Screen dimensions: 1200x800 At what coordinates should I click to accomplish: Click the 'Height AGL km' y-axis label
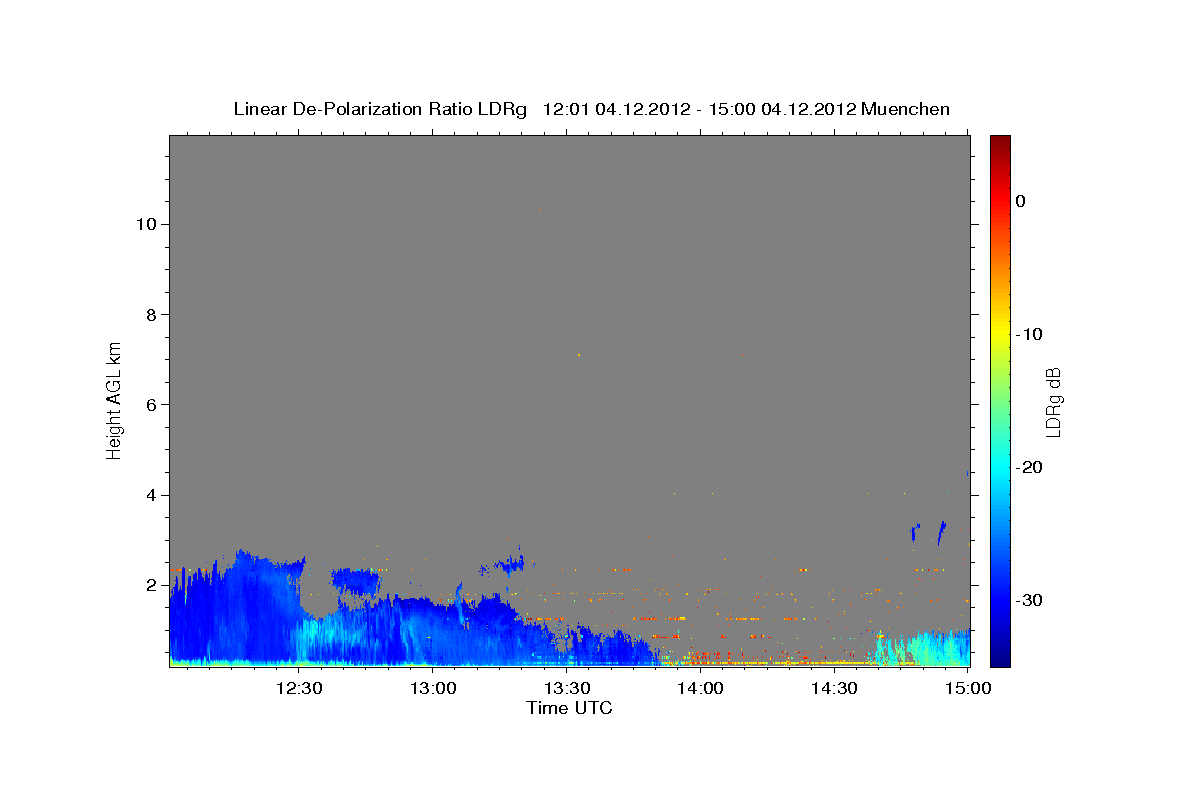[114, 399]
